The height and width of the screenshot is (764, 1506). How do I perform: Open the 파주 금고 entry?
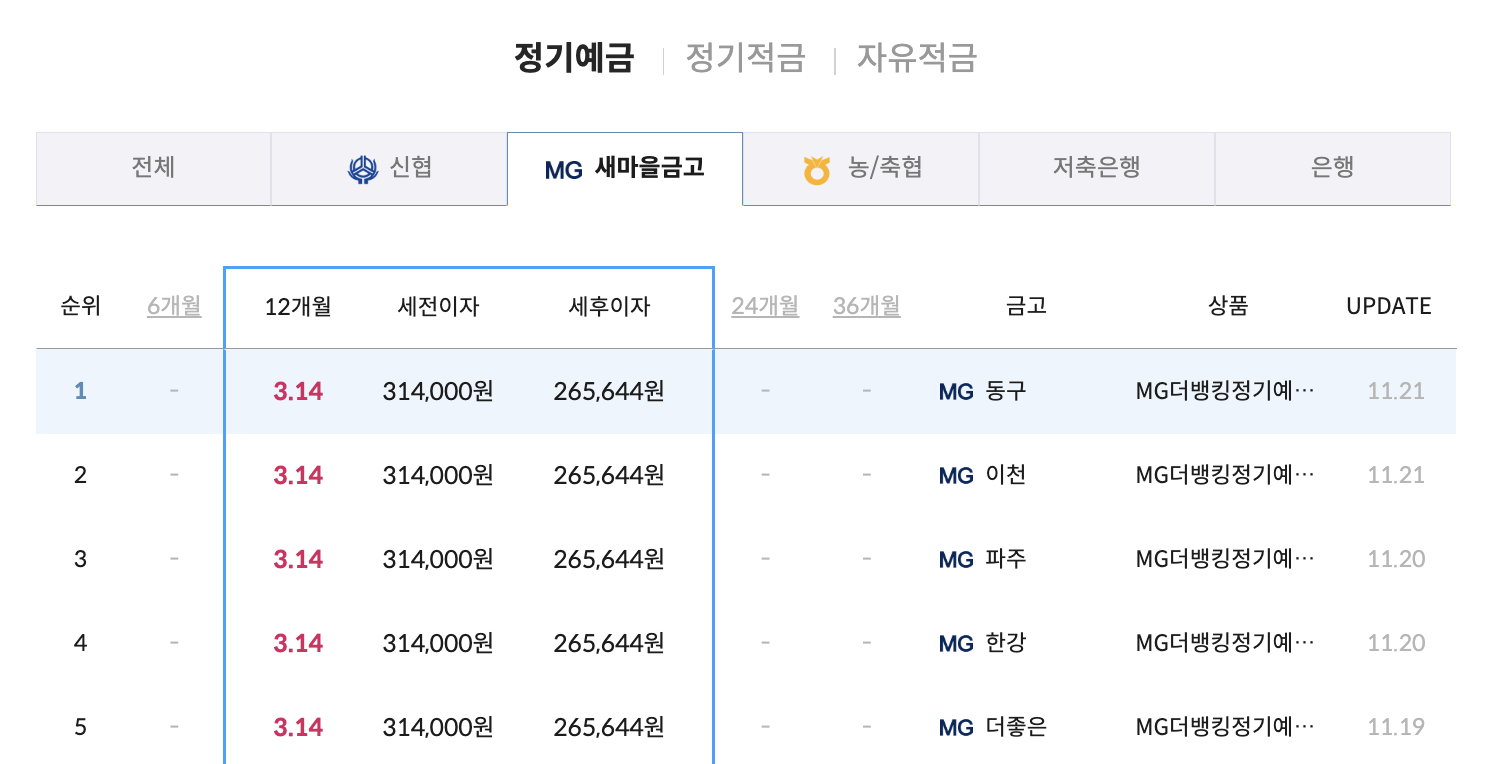1006,559
